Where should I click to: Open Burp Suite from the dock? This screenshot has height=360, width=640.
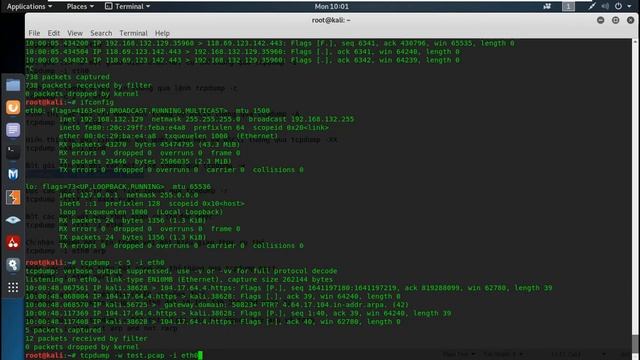click(x=13, y=197)
